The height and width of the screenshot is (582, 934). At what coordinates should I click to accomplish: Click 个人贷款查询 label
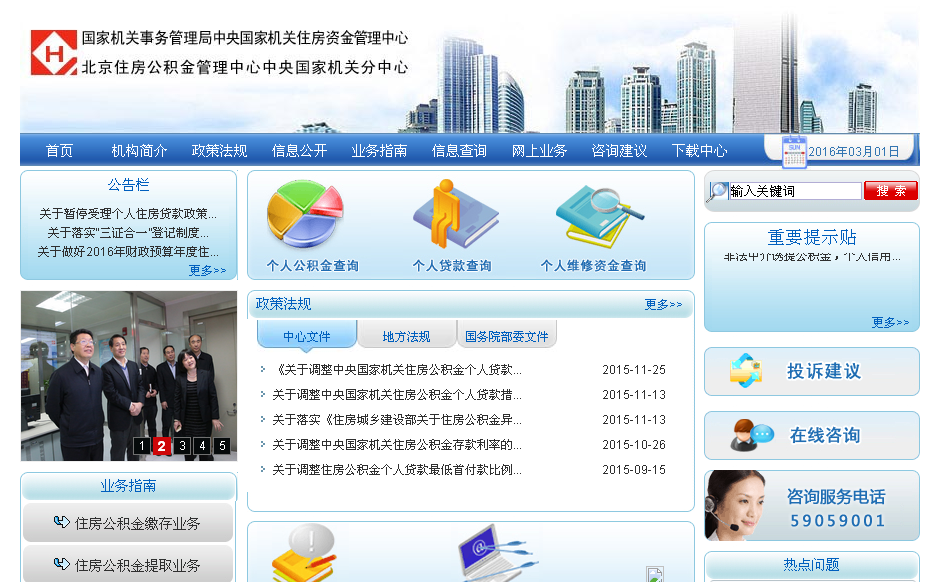pos(452,266)
